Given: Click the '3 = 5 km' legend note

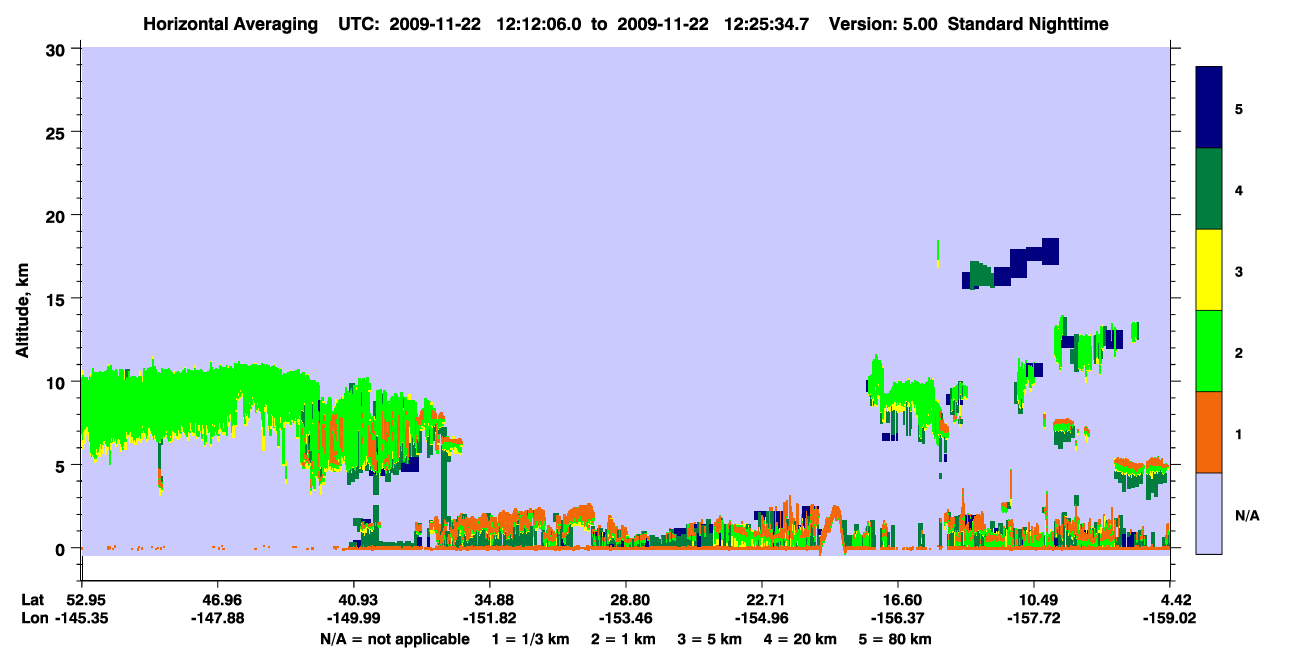Looking at the screenshot, I should 710,639.
